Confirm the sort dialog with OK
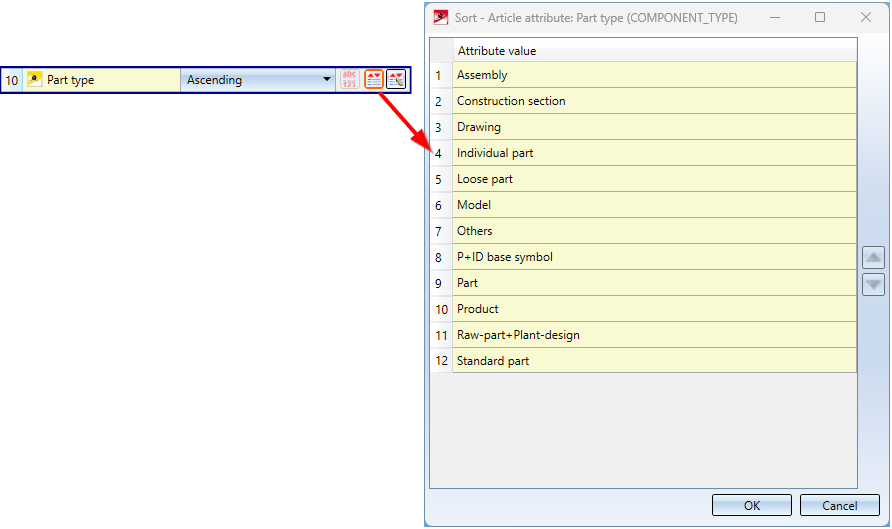The height and width of the screenshot is (529, 892). (751, 505)
